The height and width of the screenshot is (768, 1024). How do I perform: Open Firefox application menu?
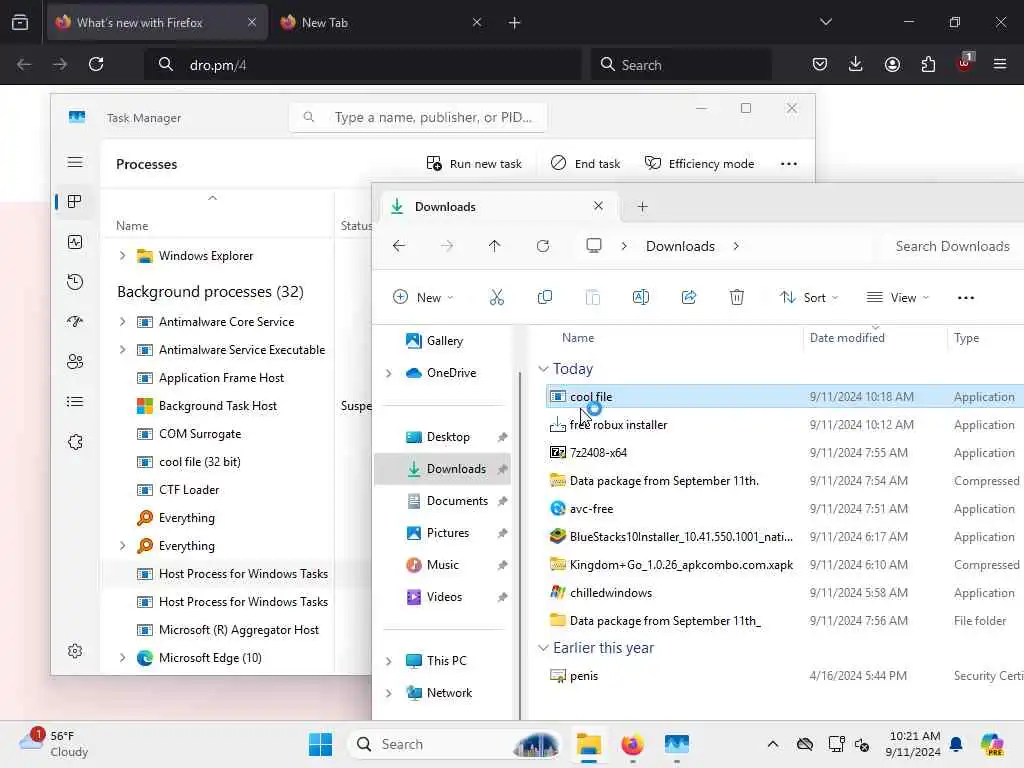(x=1000, y=64)
